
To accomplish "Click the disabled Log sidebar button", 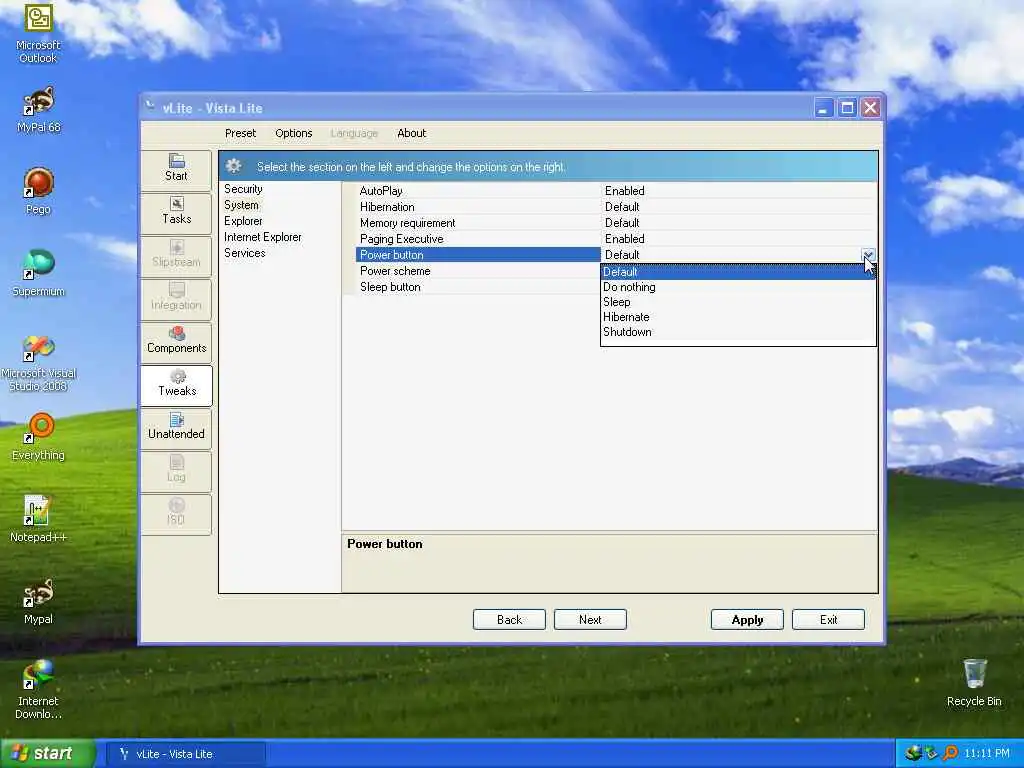I will [x=176, y=470].
